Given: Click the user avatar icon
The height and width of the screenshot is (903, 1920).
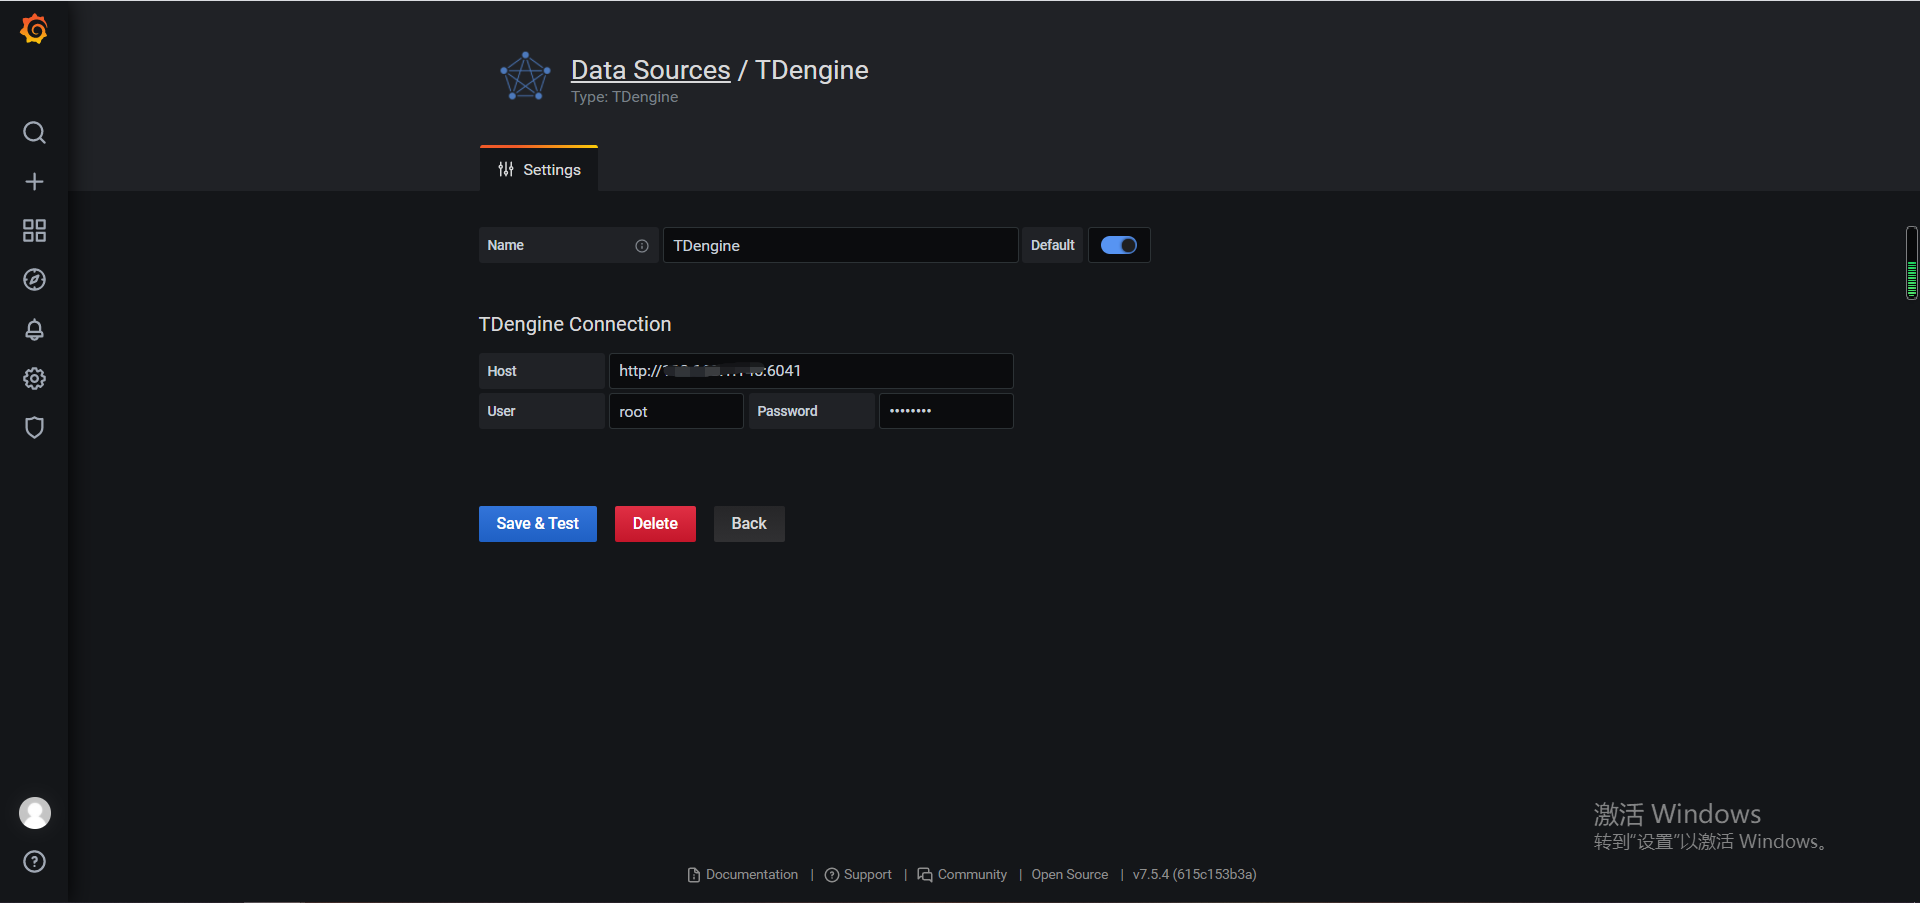Looking at the screenshot, I should point(35,813).
